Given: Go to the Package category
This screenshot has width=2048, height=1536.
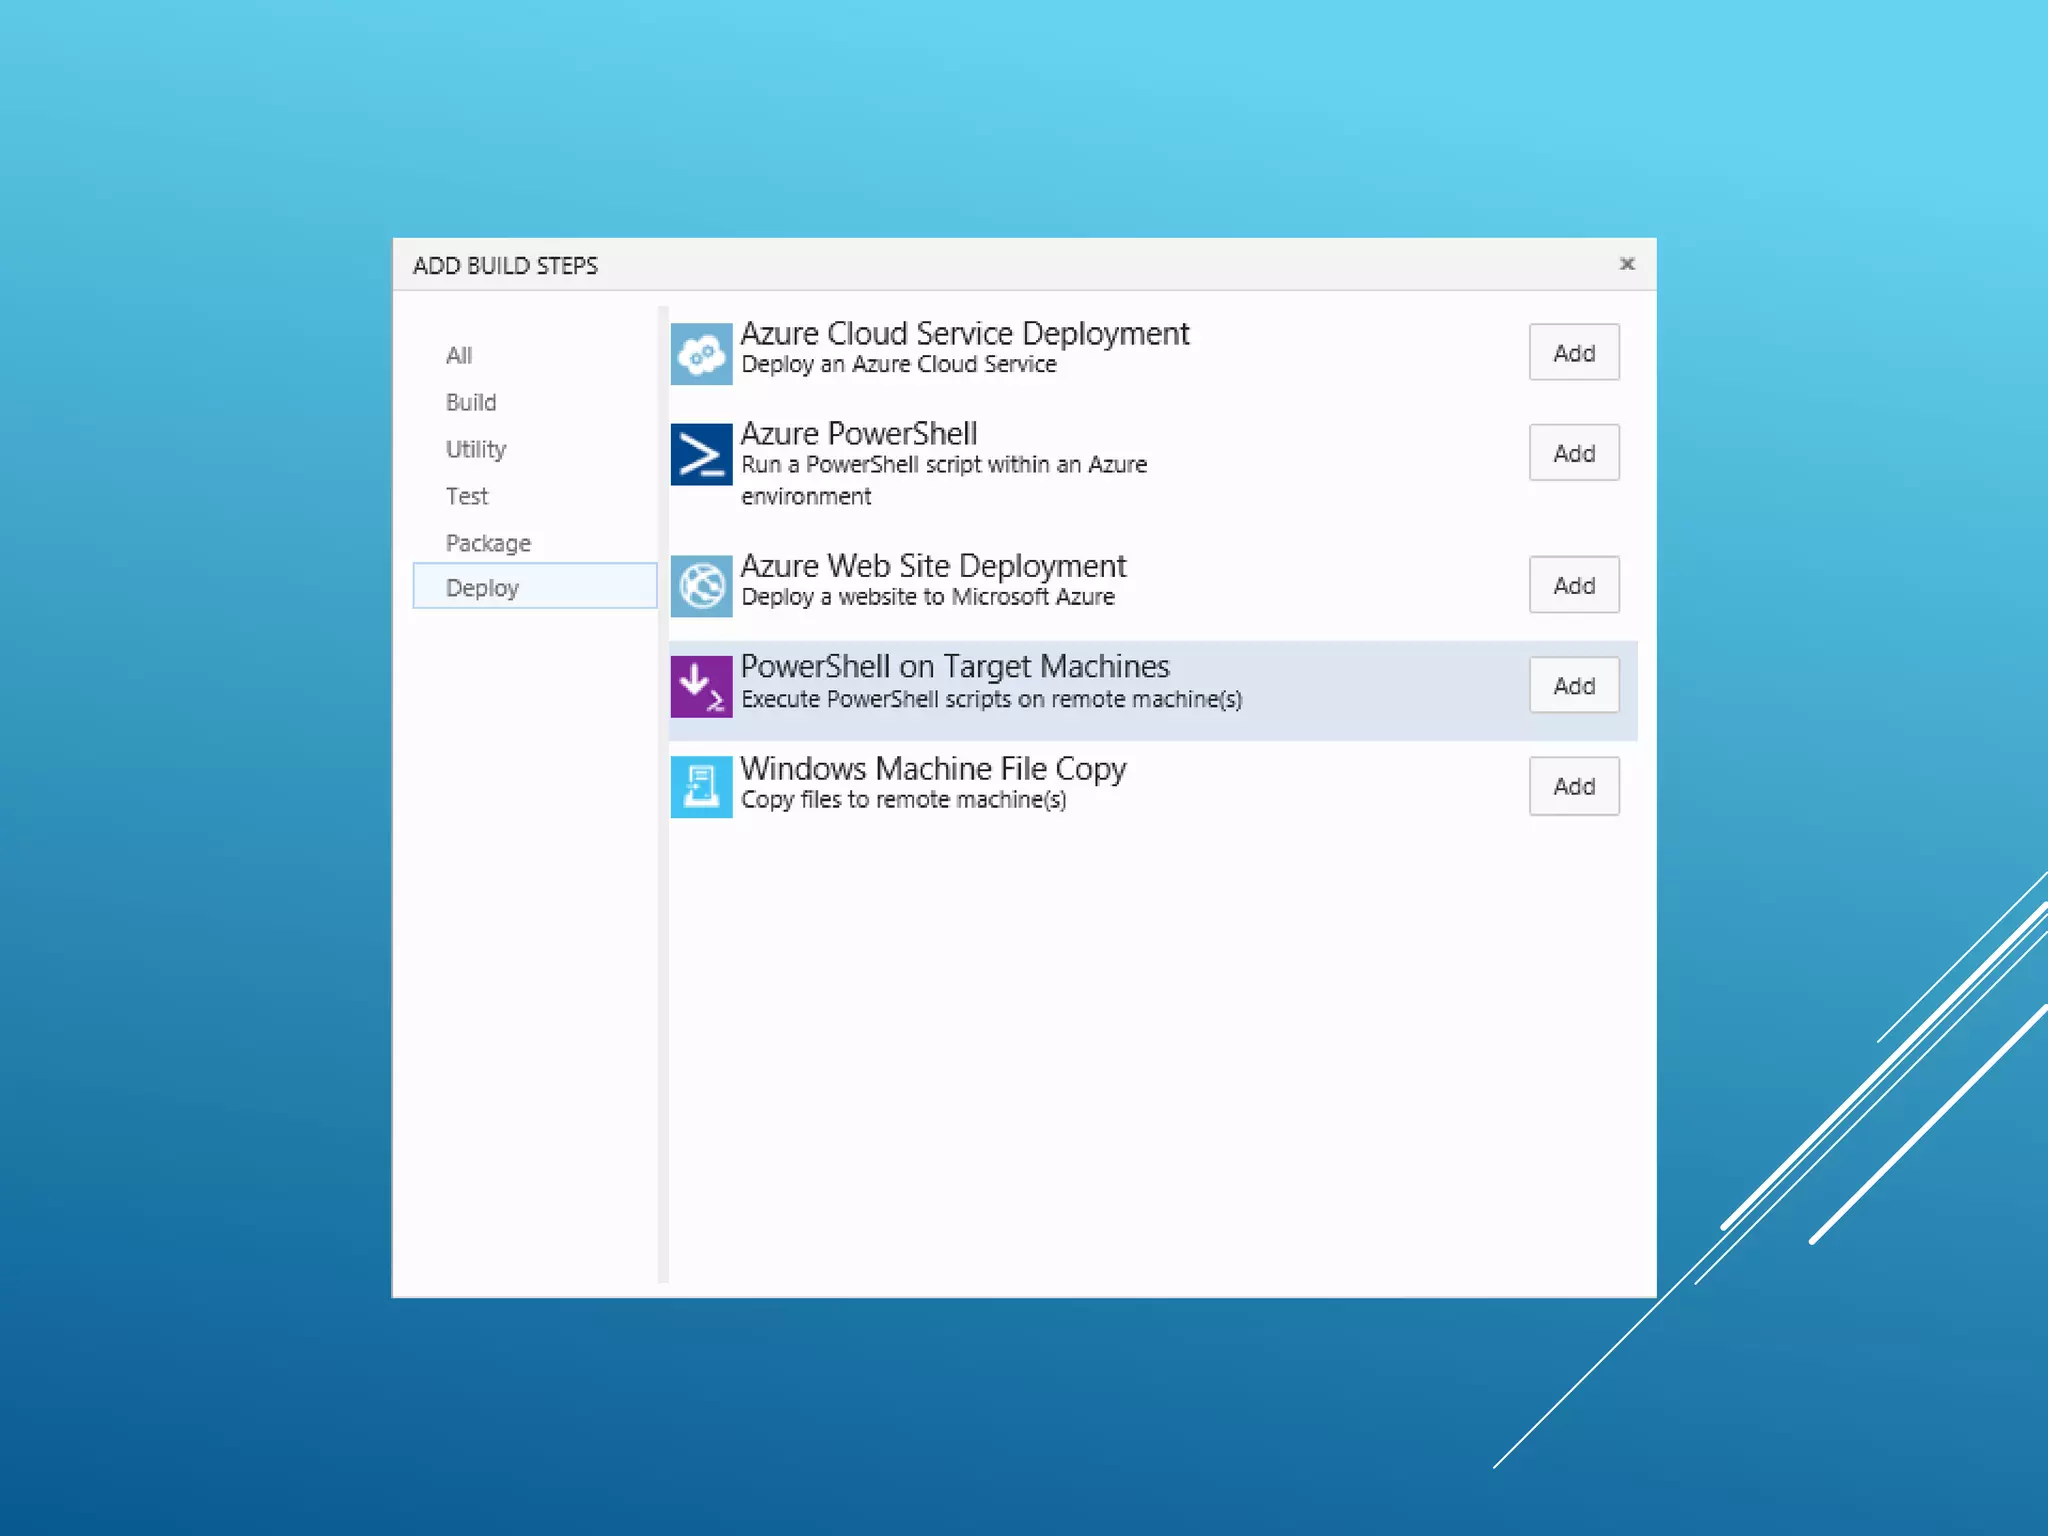Looking at the screenshot, I should pyautogui.click(x=488, y=543).
